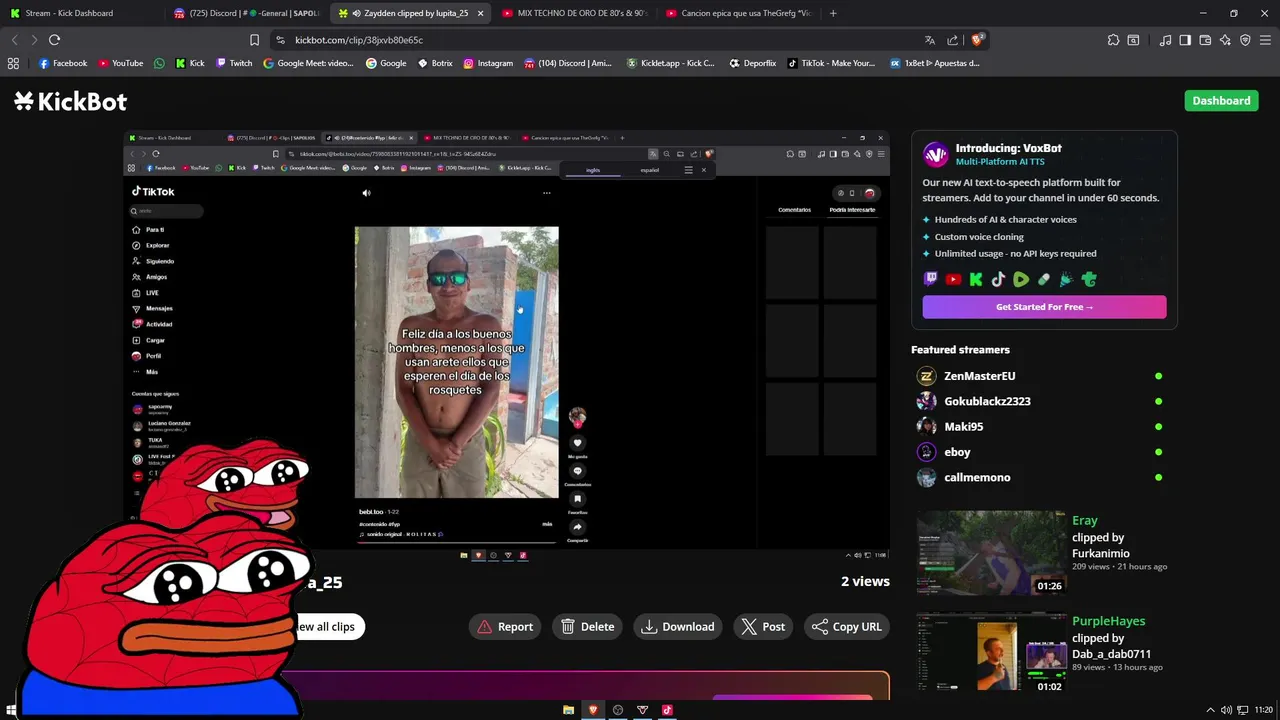Open Eray clip title link
Viewport: 1280px width, 720px height.
click(x=1084, y=521)
